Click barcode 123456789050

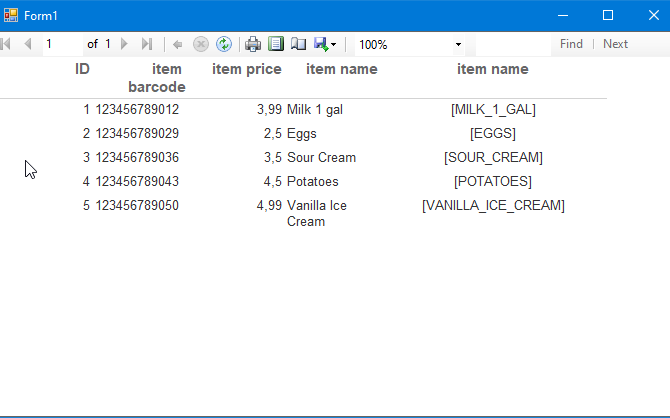pyautogui.click(x=137, y=205)
